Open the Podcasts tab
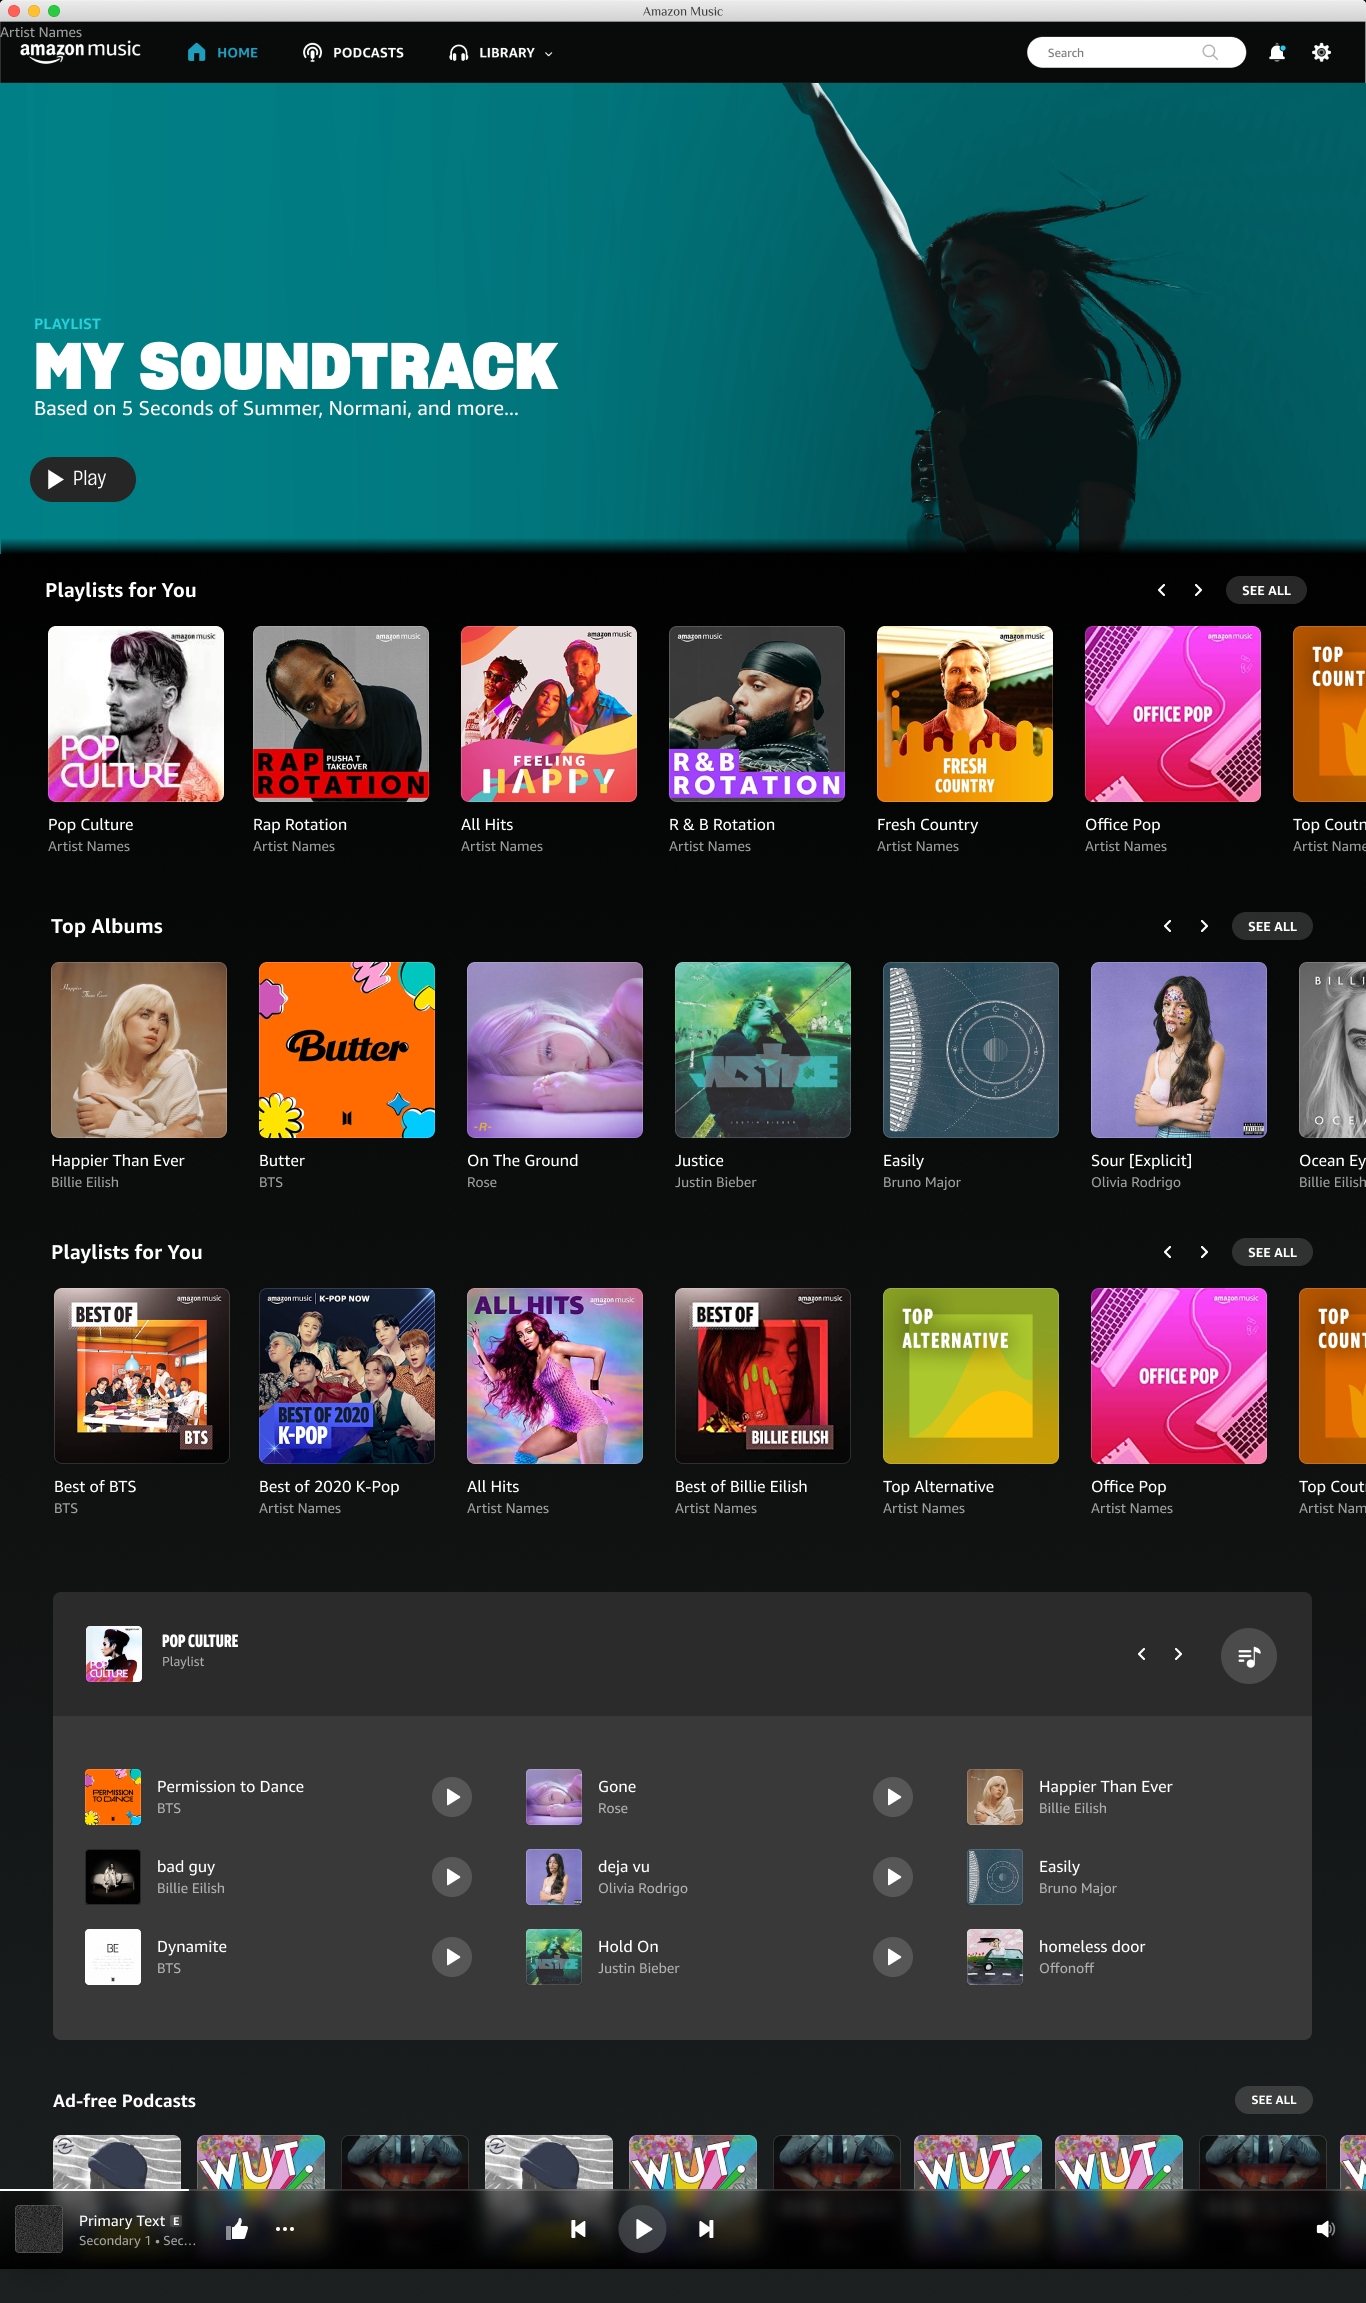1366x2303 pixels. pos(354,53)
